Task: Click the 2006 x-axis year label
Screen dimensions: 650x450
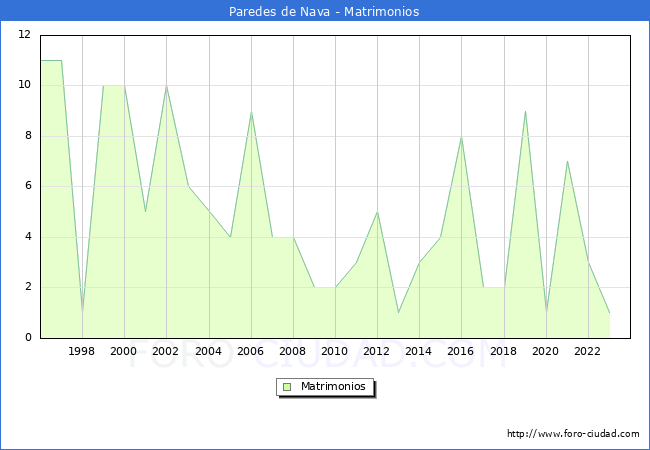Action: click(251, 351)
